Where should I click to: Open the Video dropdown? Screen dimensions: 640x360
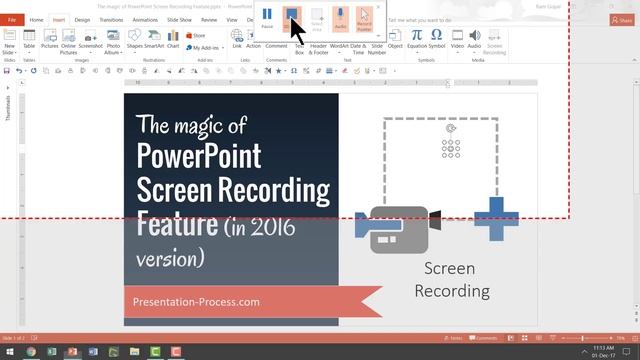457,42
